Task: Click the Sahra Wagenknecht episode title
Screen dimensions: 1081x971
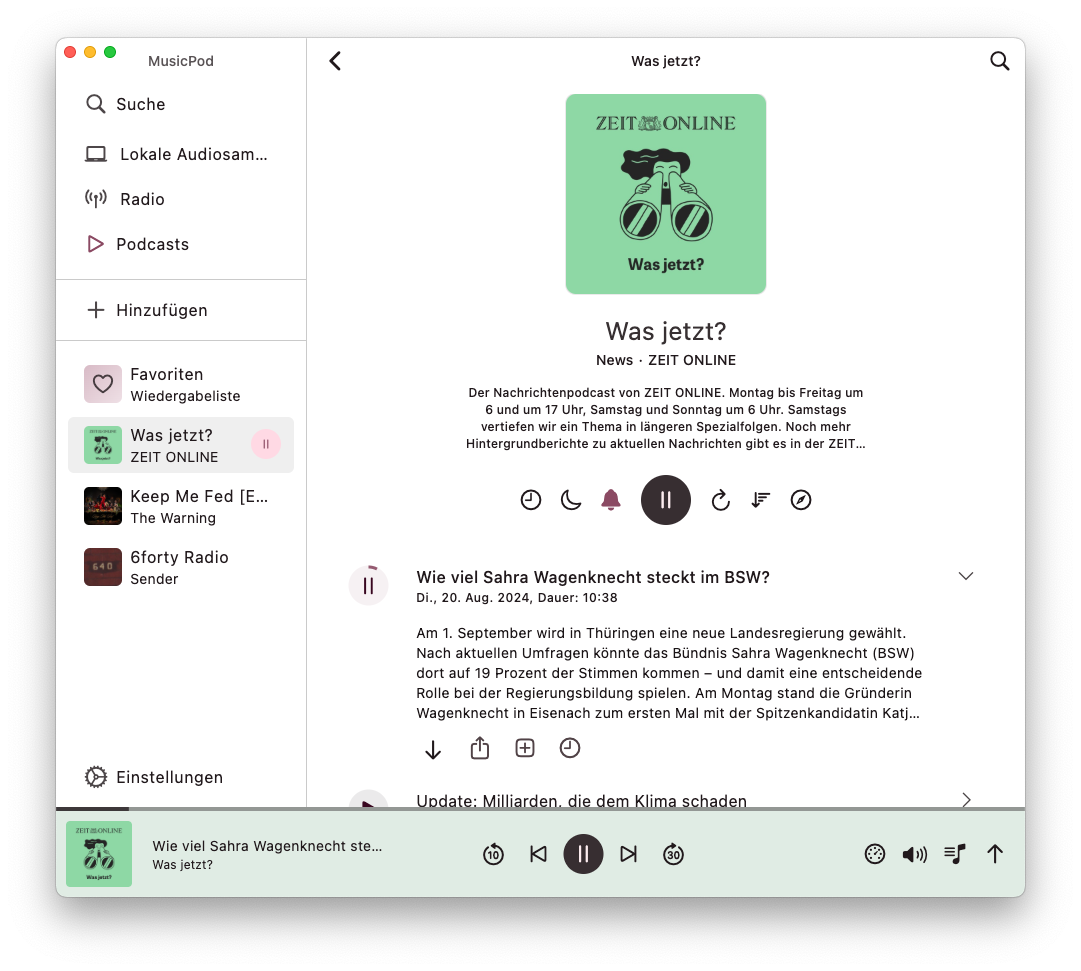Action: tap(593, 577)
